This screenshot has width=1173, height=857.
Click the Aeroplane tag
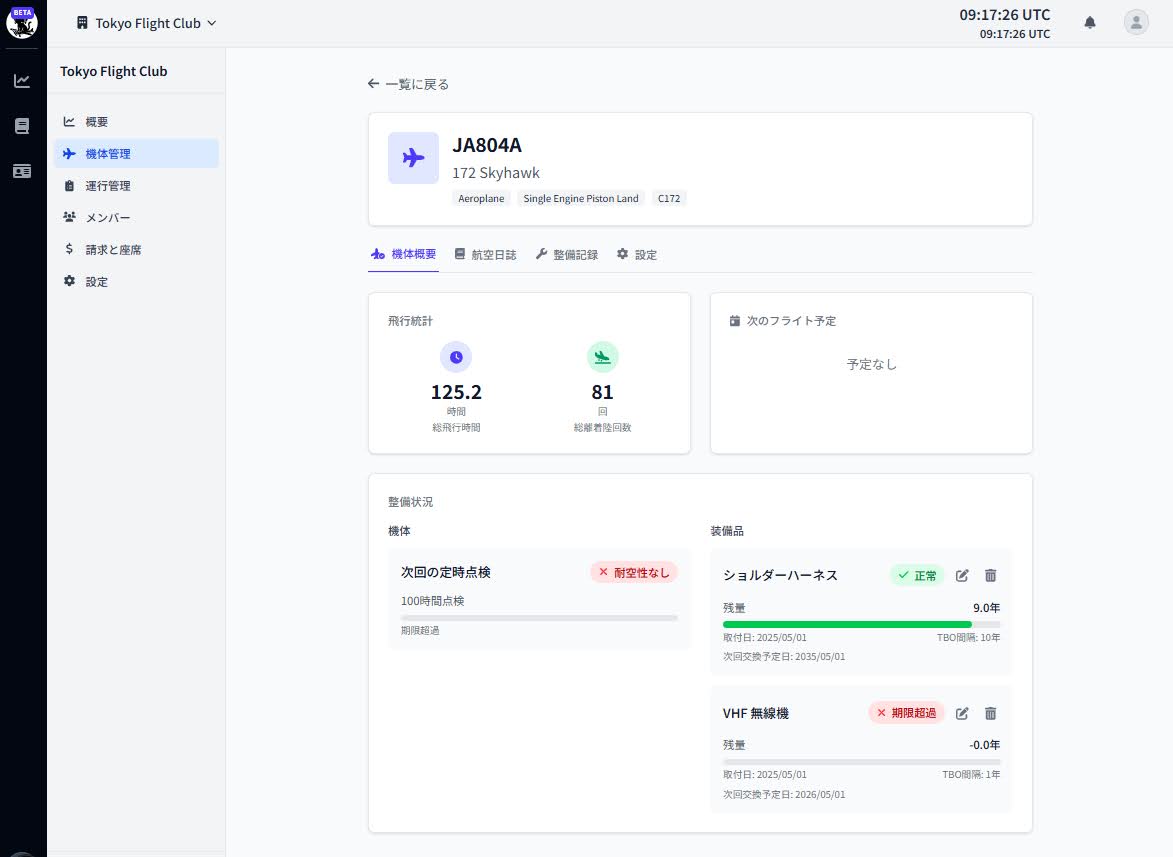pos(481,198)
